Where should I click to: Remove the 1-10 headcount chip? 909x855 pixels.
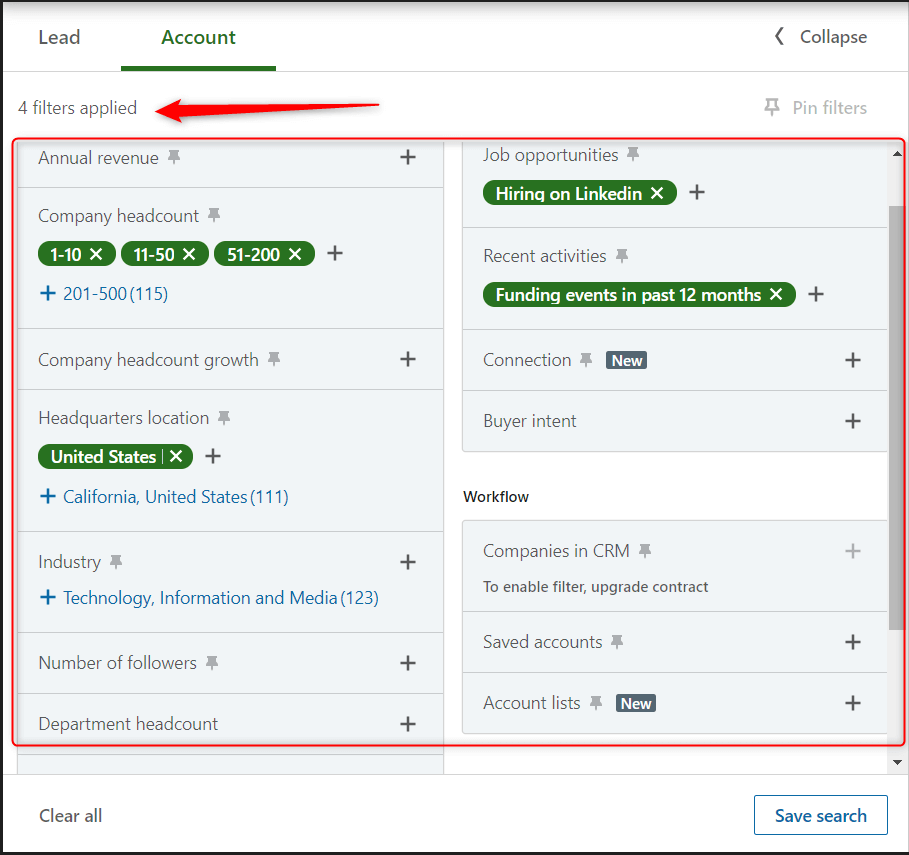pyautogui.click(x=96, y=254)
